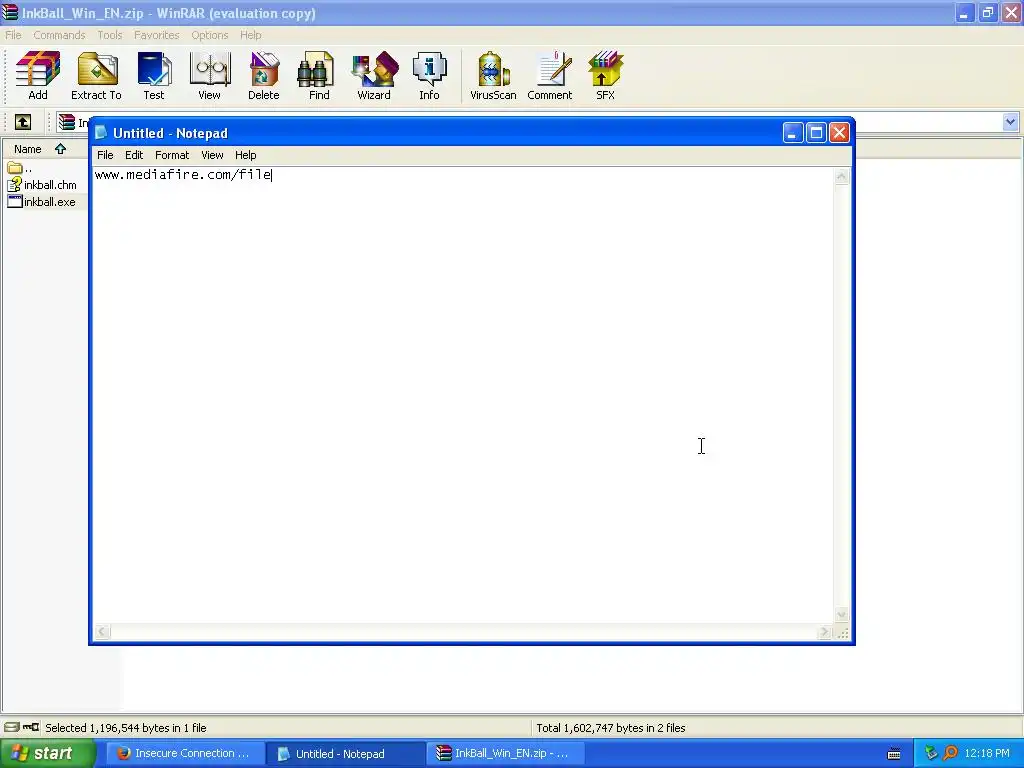Click the orange magnifier system tray icon
Screen dimensions: 1024x768
(951, 754)
